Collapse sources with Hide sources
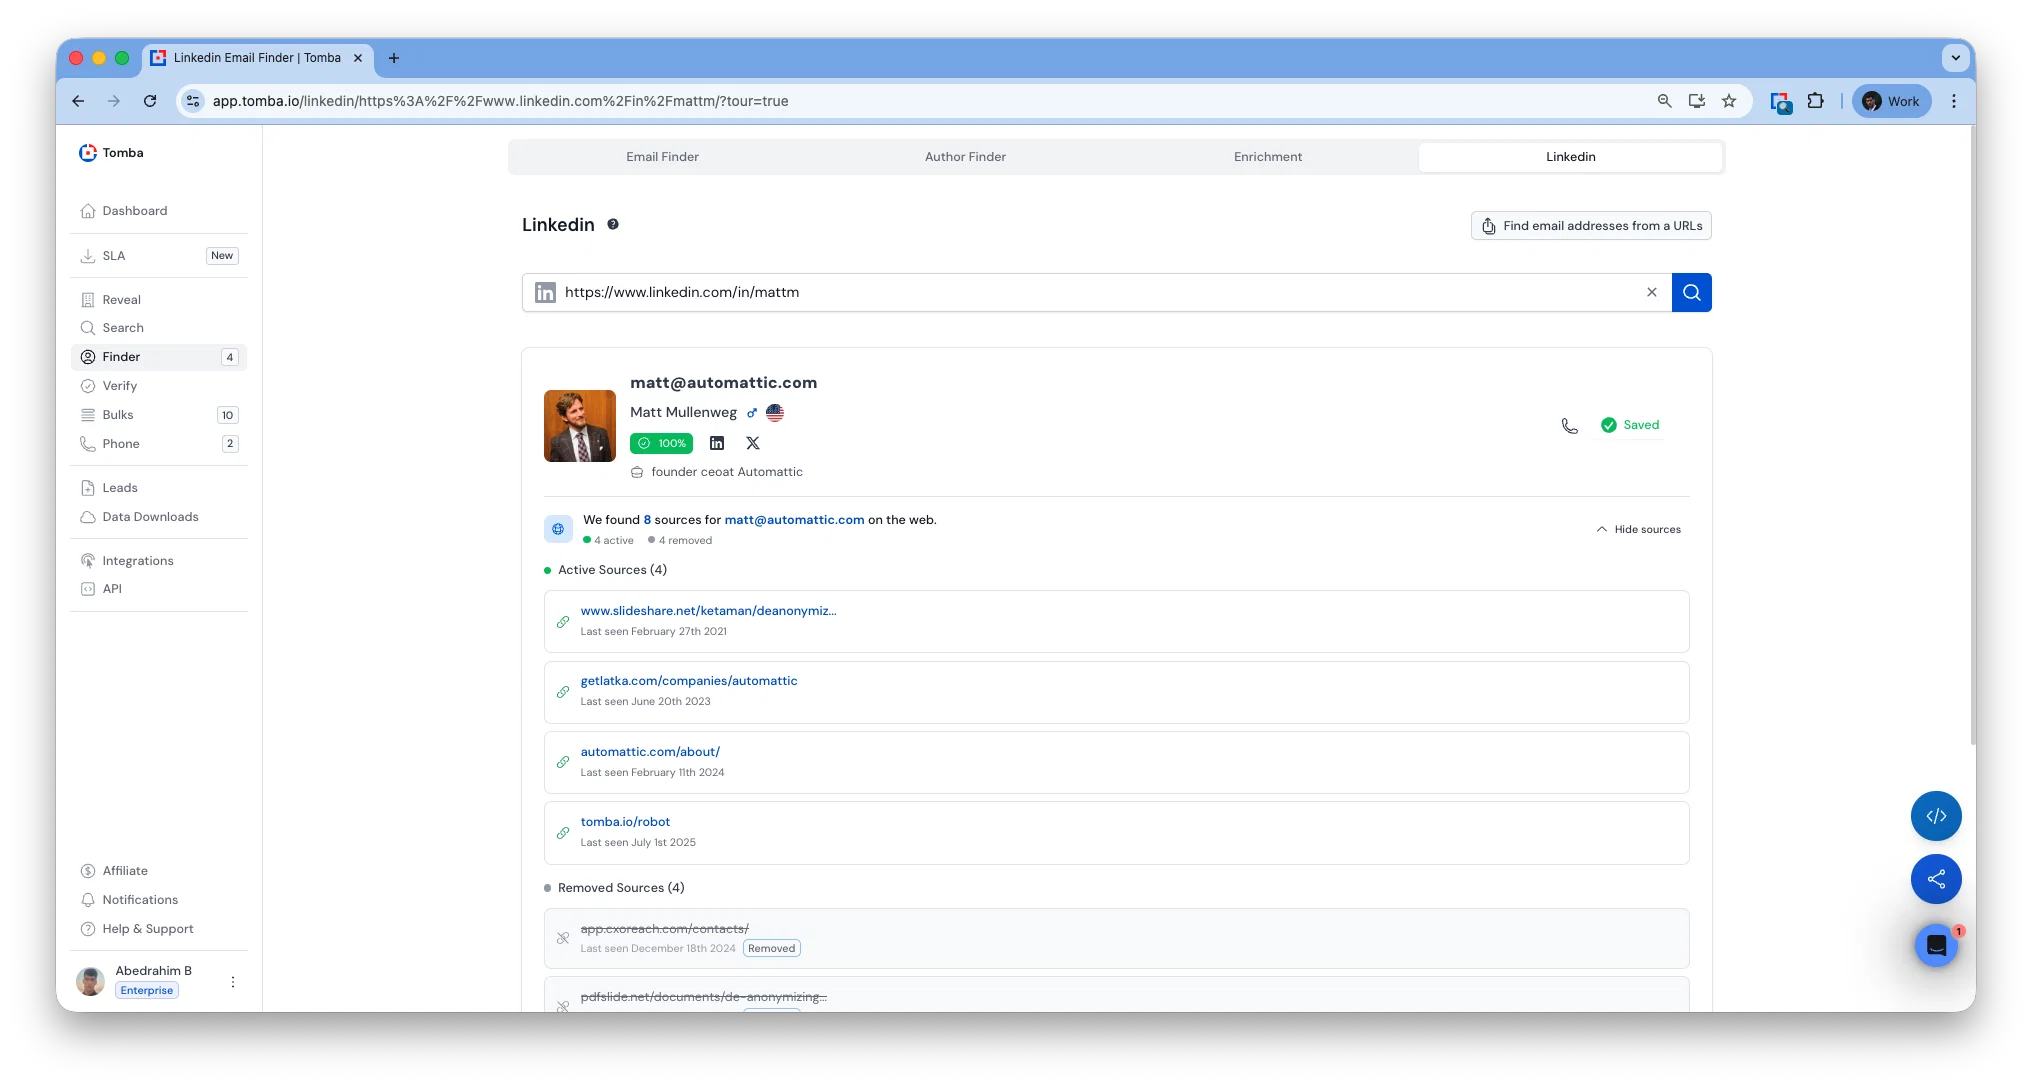2032x1086 pixels. [x=1639, y=530]
